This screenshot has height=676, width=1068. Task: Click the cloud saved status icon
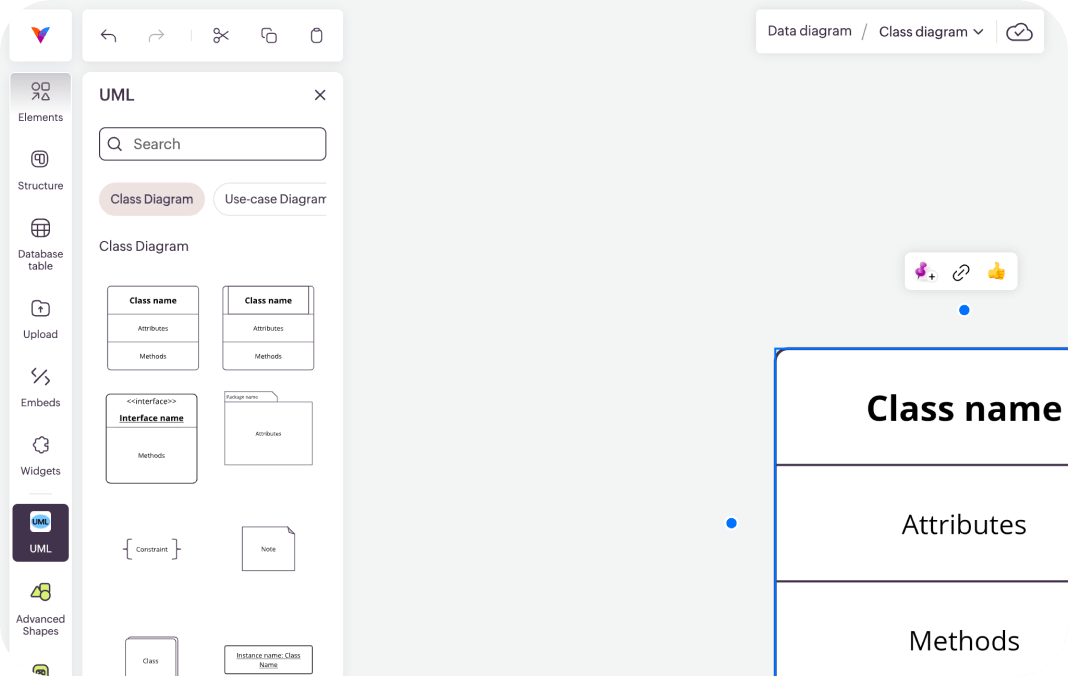tap(1020, 32)
